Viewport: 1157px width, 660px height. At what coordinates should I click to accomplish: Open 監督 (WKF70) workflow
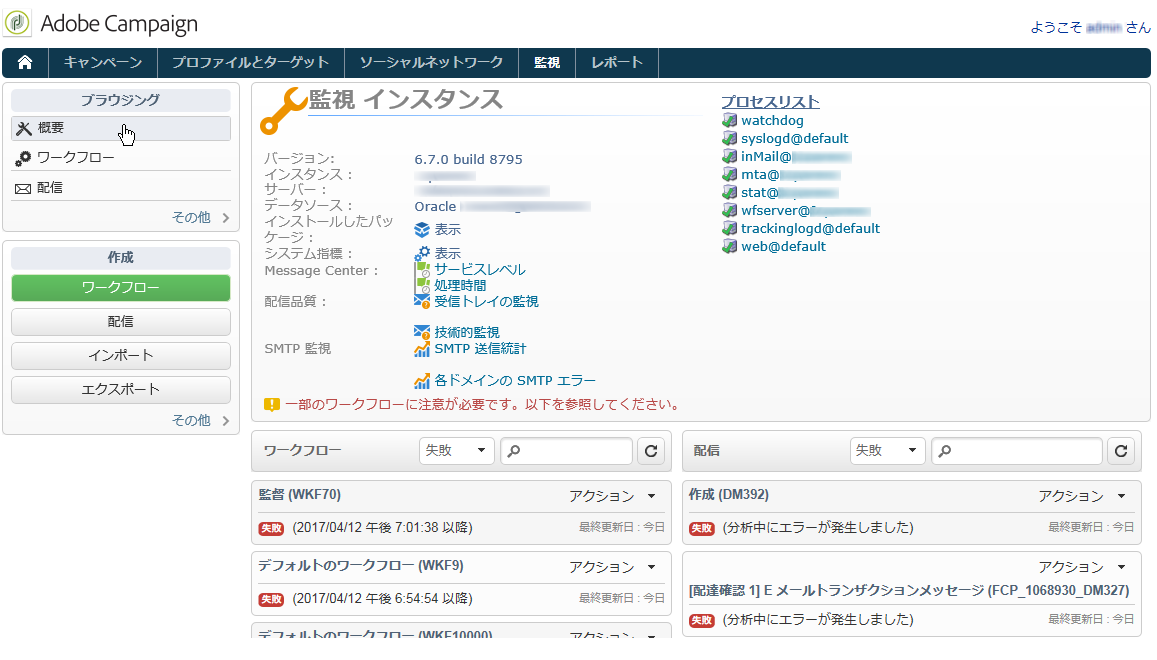pos(300,495)
